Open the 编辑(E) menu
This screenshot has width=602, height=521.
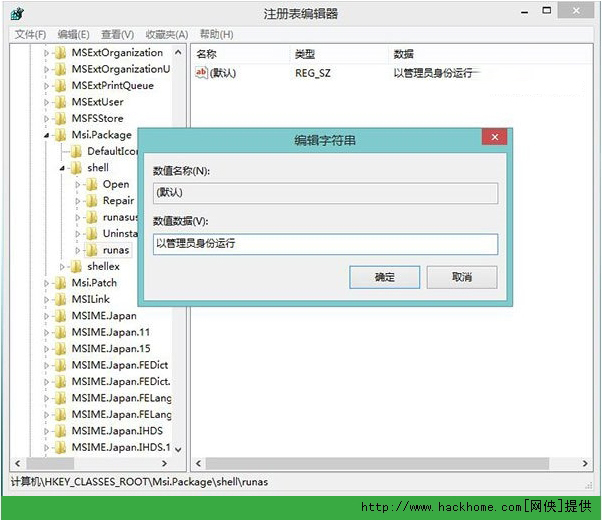pos(73,35)
